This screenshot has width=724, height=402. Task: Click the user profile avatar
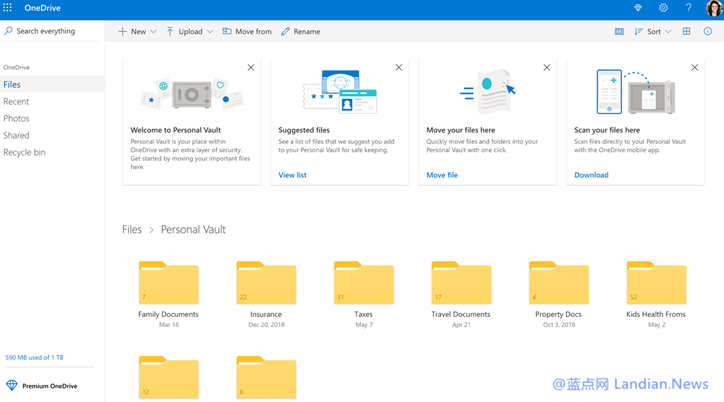[714, 8]
